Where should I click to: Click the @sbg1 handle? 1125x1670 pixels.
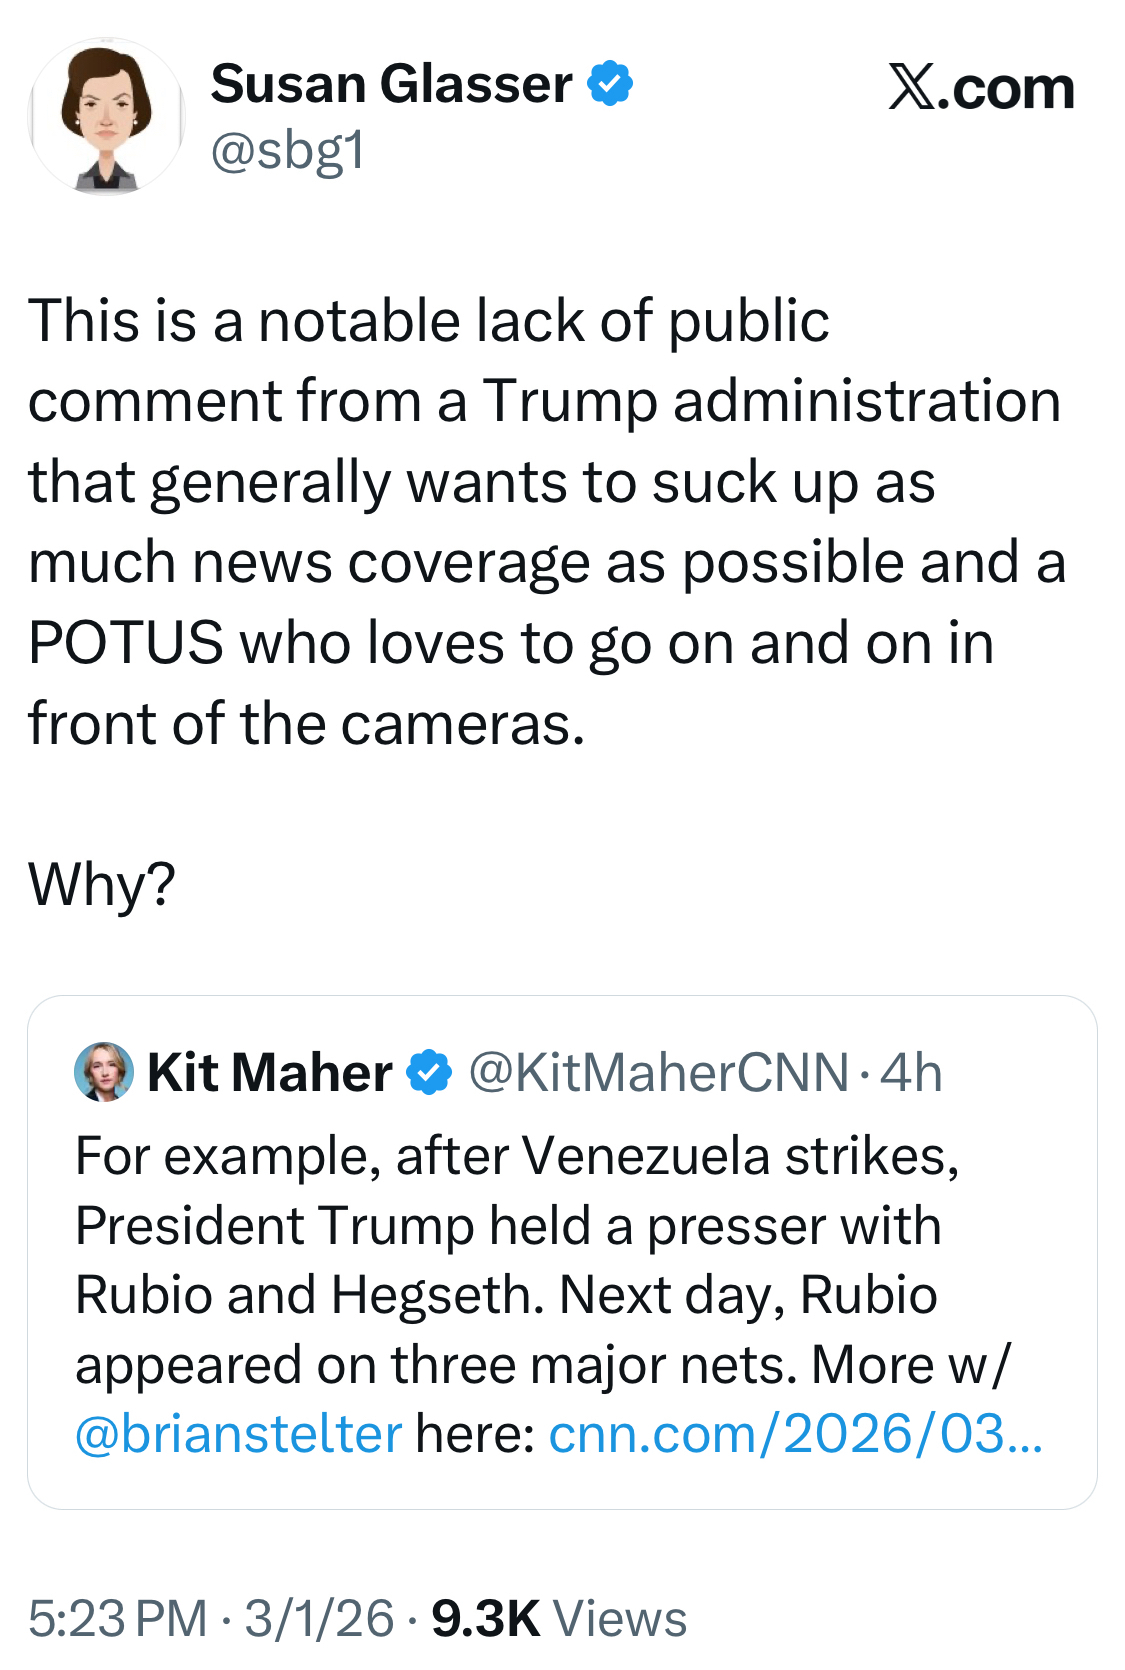288,151
